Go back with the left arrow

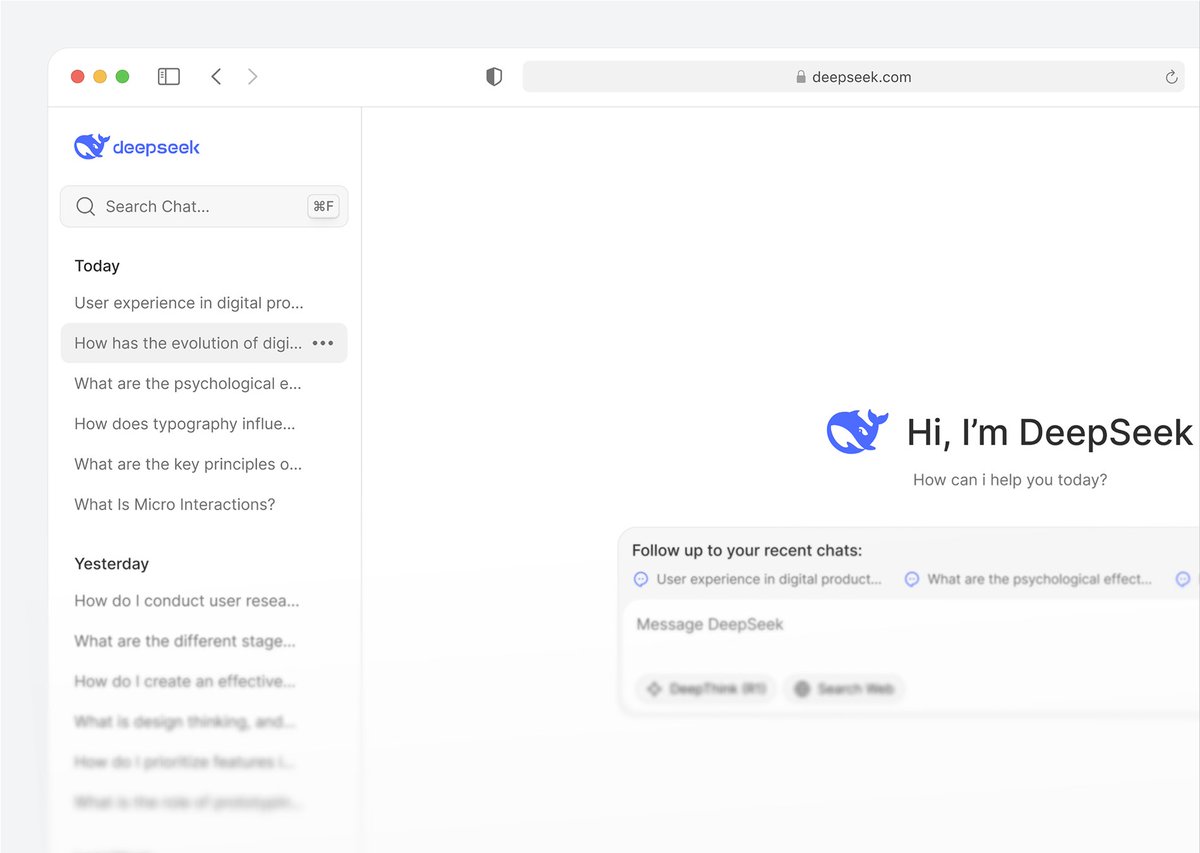click(x=216, y=76)
